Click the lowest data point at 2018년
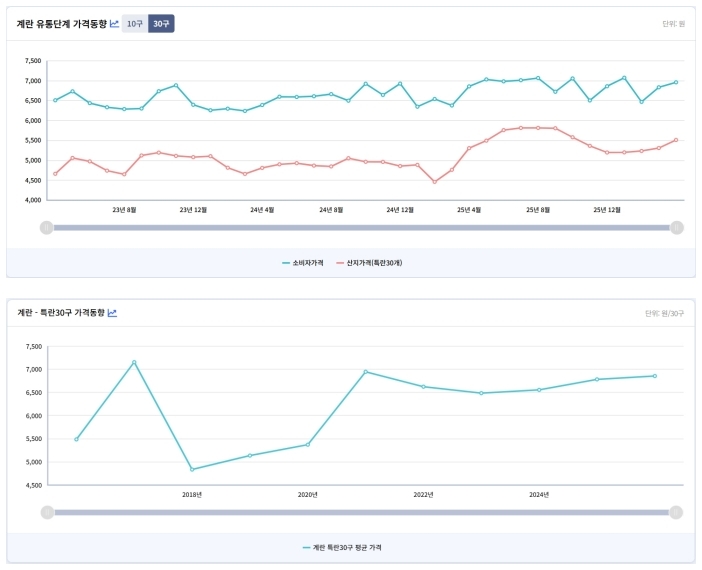 pyautogui.click(x=192, y=469)
